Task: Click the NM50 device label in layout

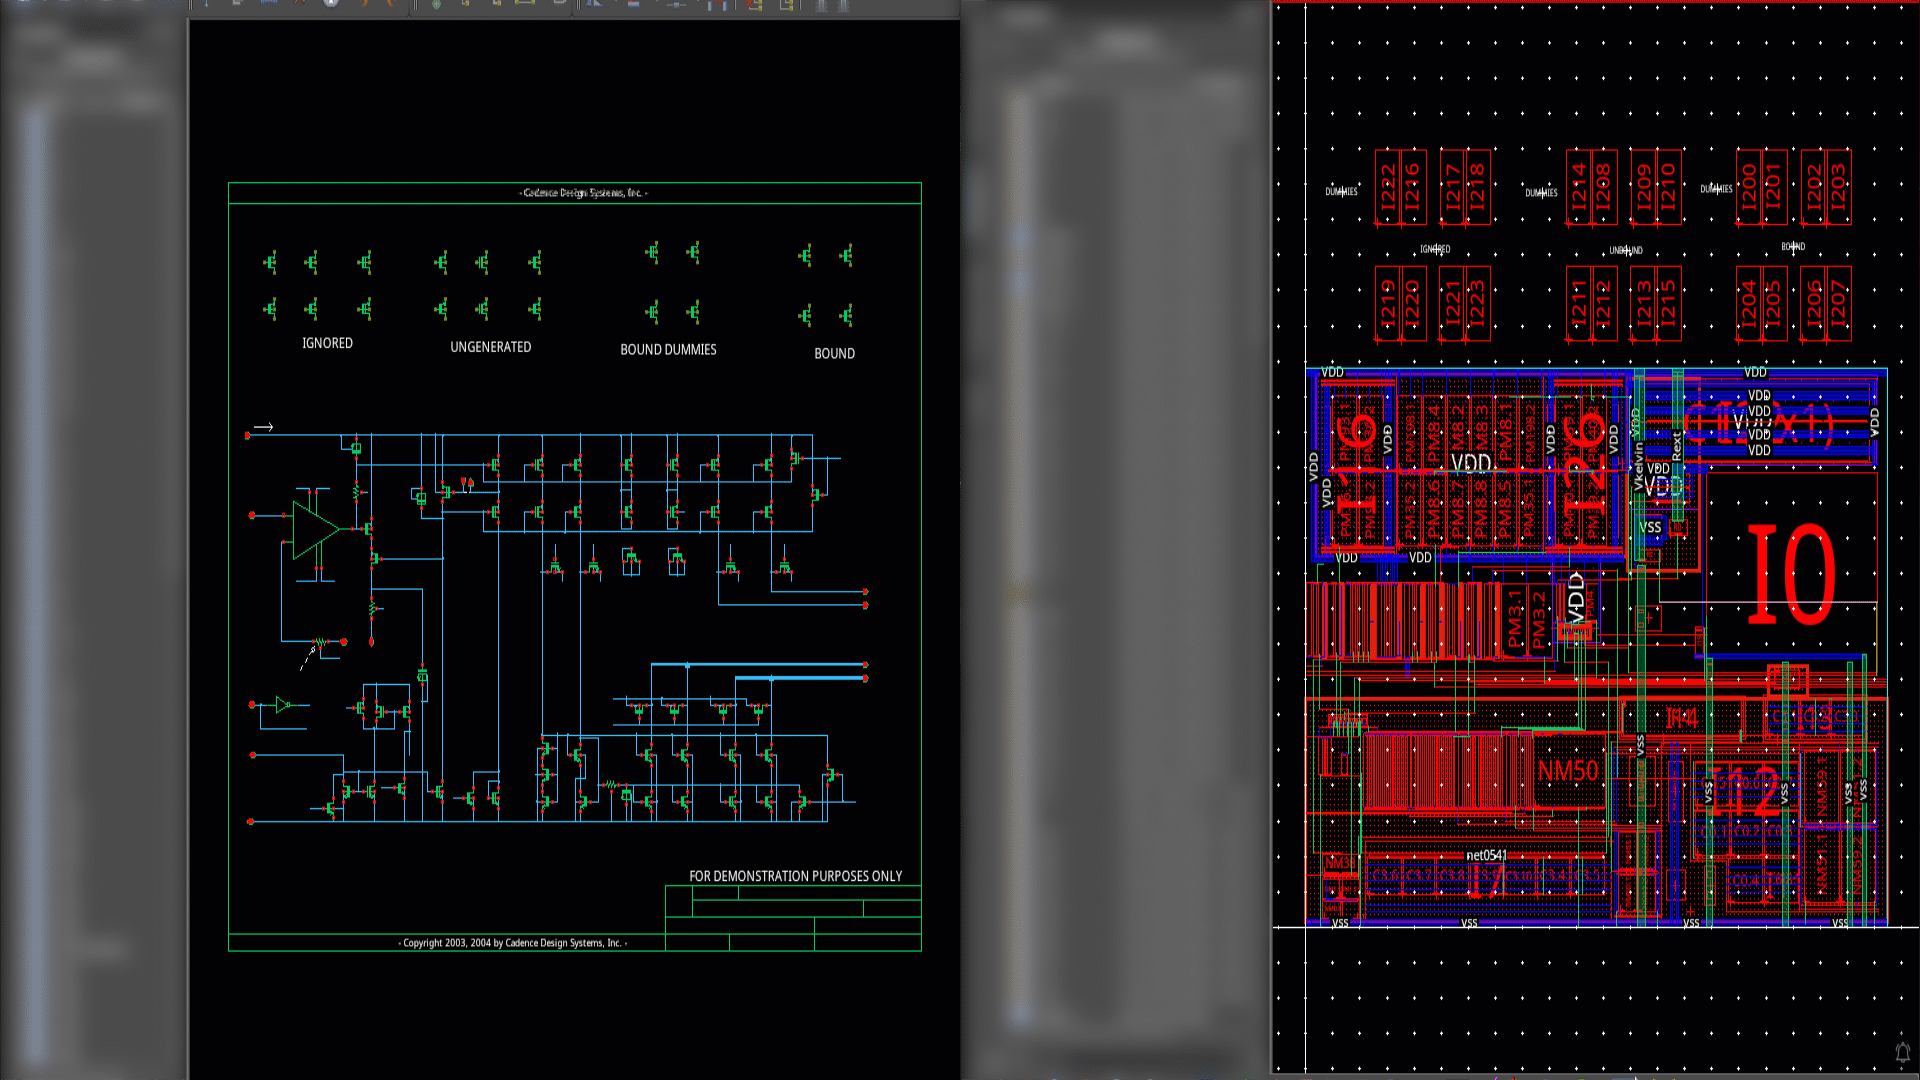Action: (1567, 771)
